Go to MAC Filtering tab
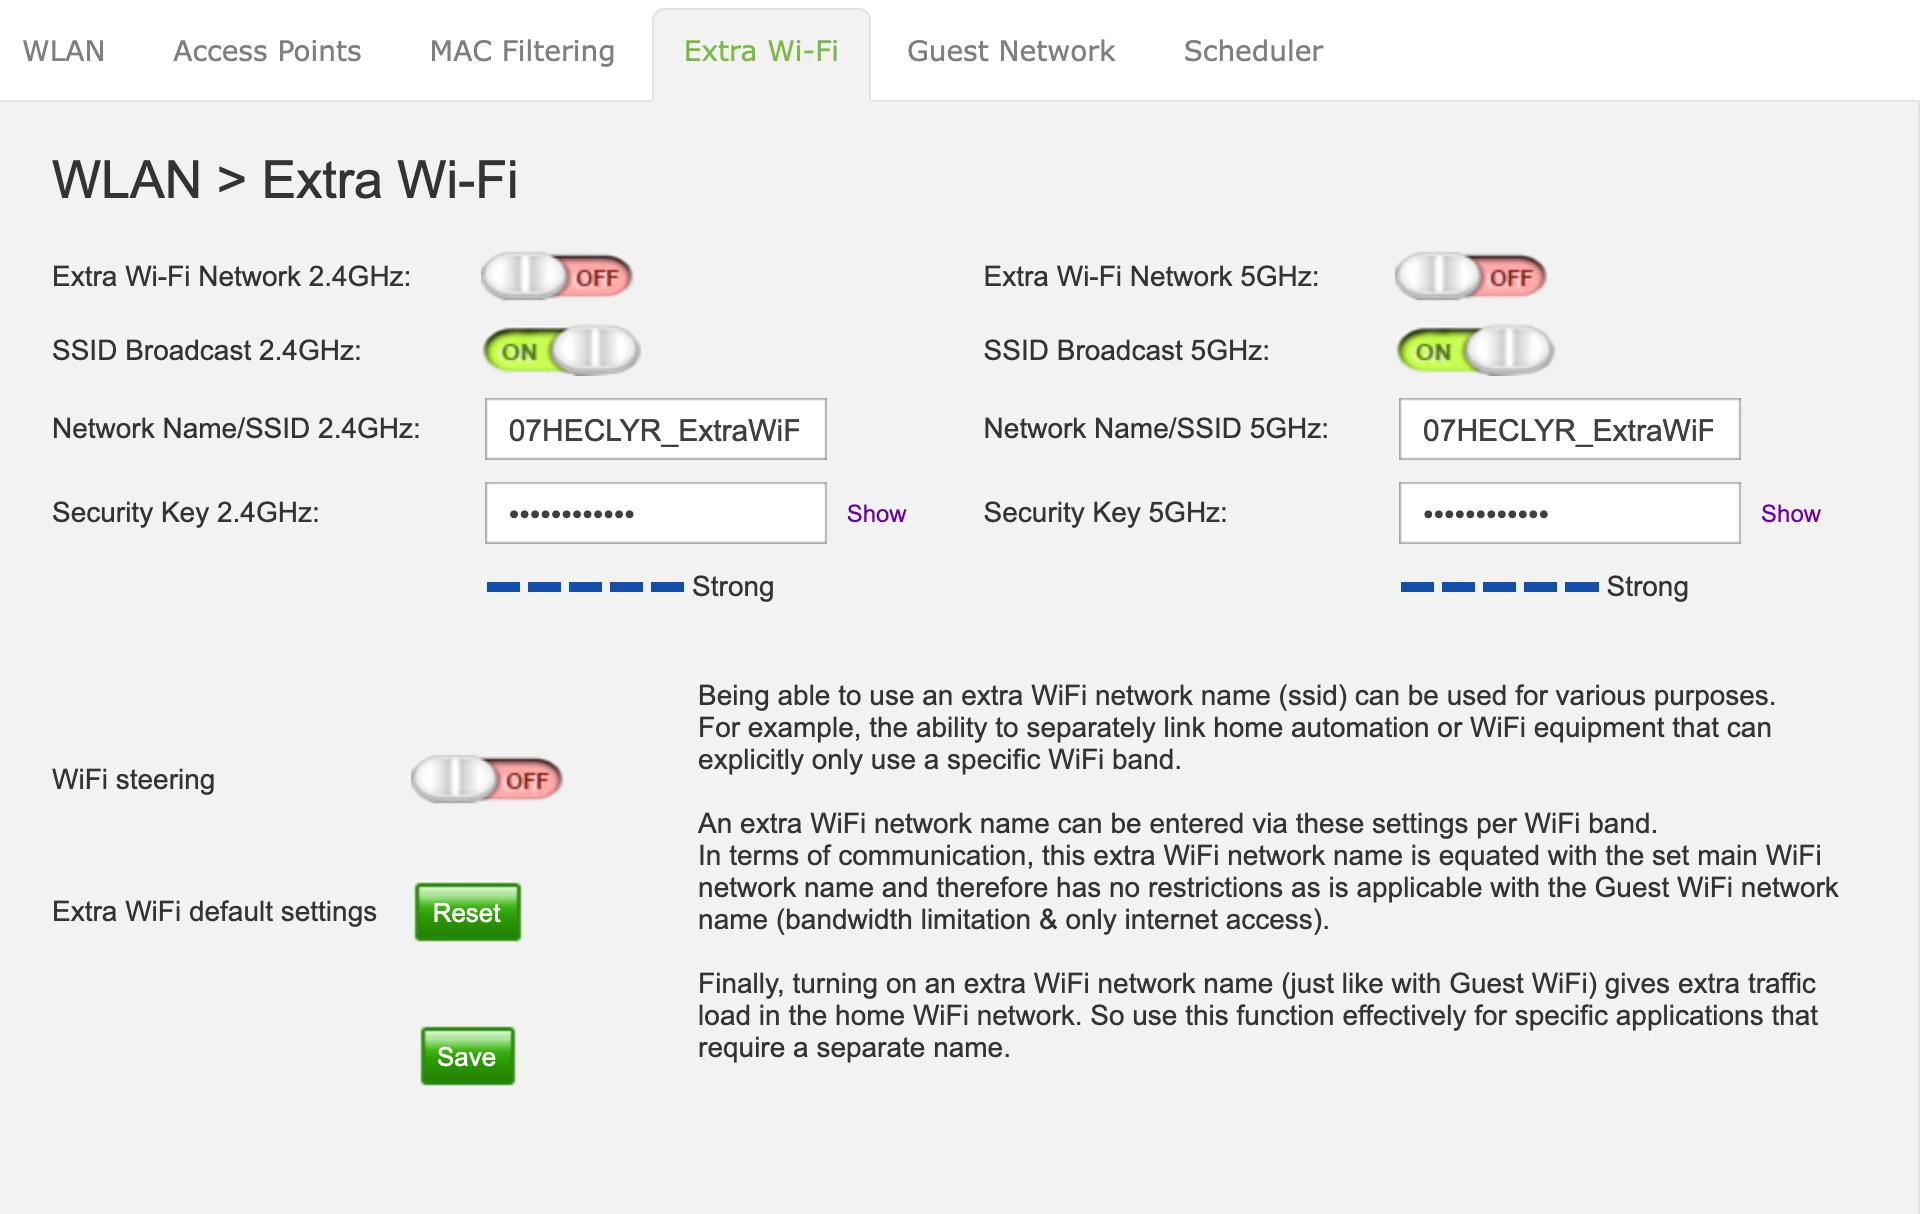The width and height of the screenshot is (1928, 1214). click(x=522, y=51)
